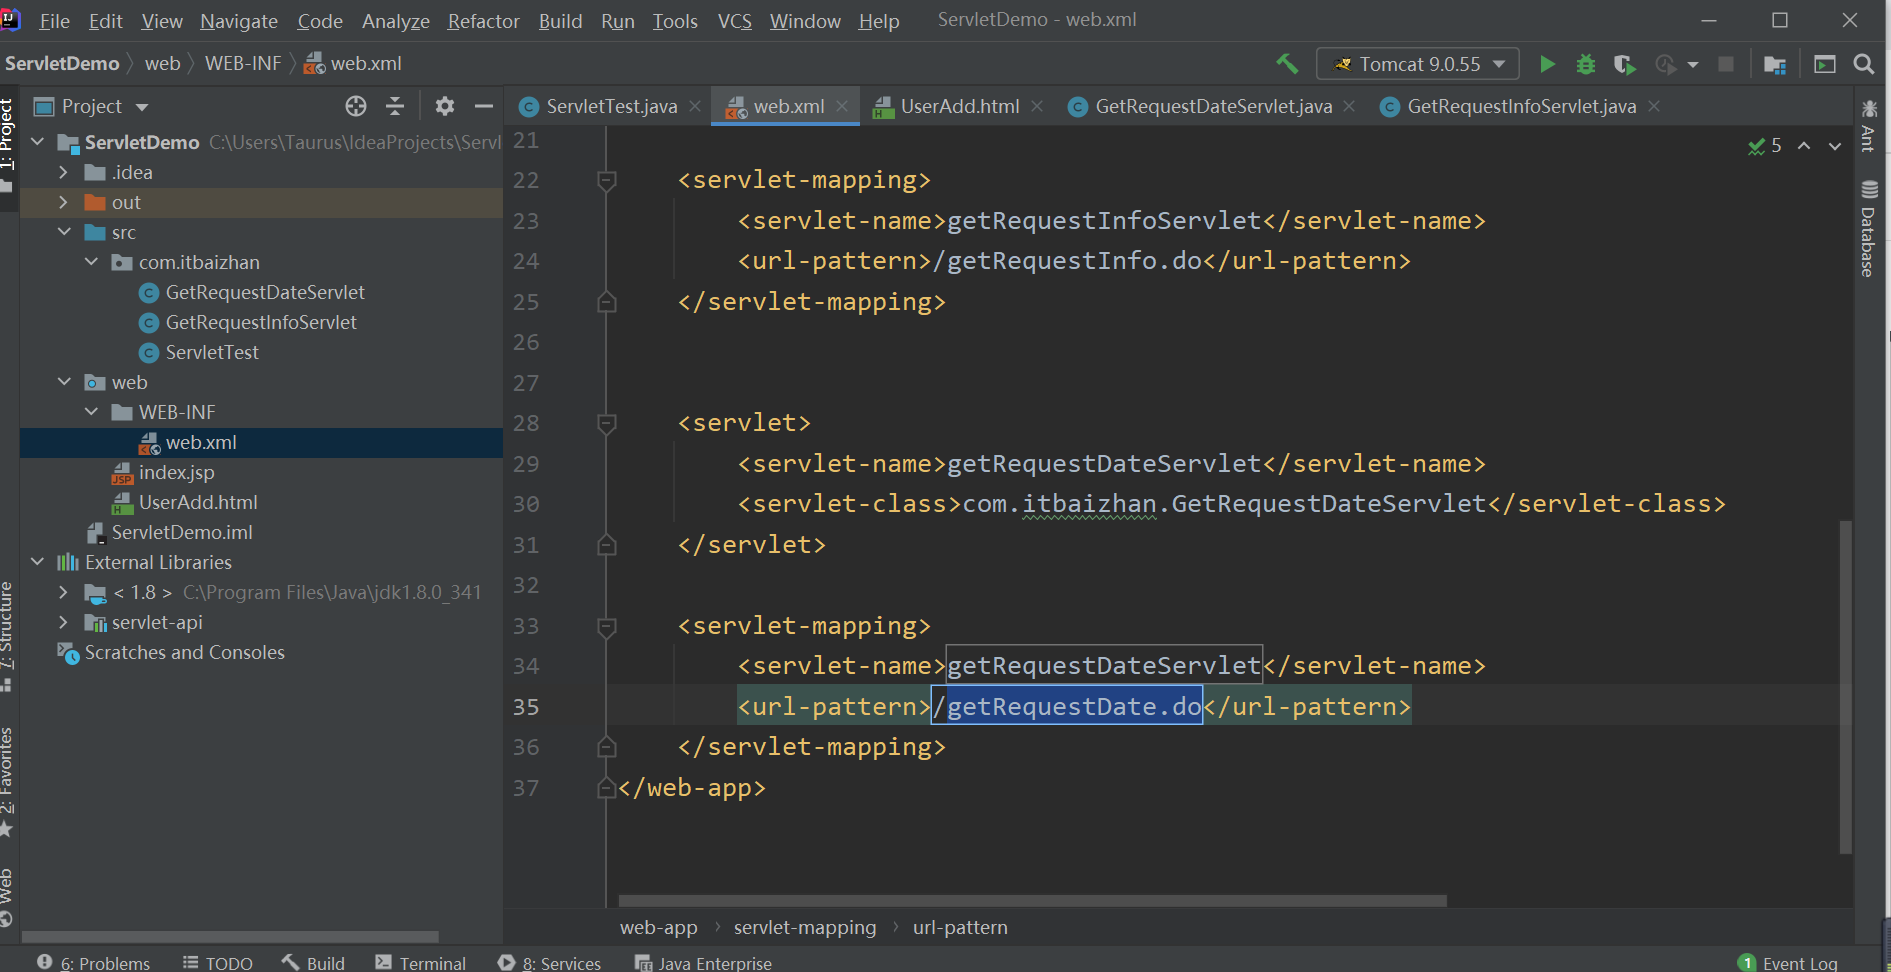Collapse the WEB-INF folder
This screenshot has height=972, width=1891.
pos(92,412)
